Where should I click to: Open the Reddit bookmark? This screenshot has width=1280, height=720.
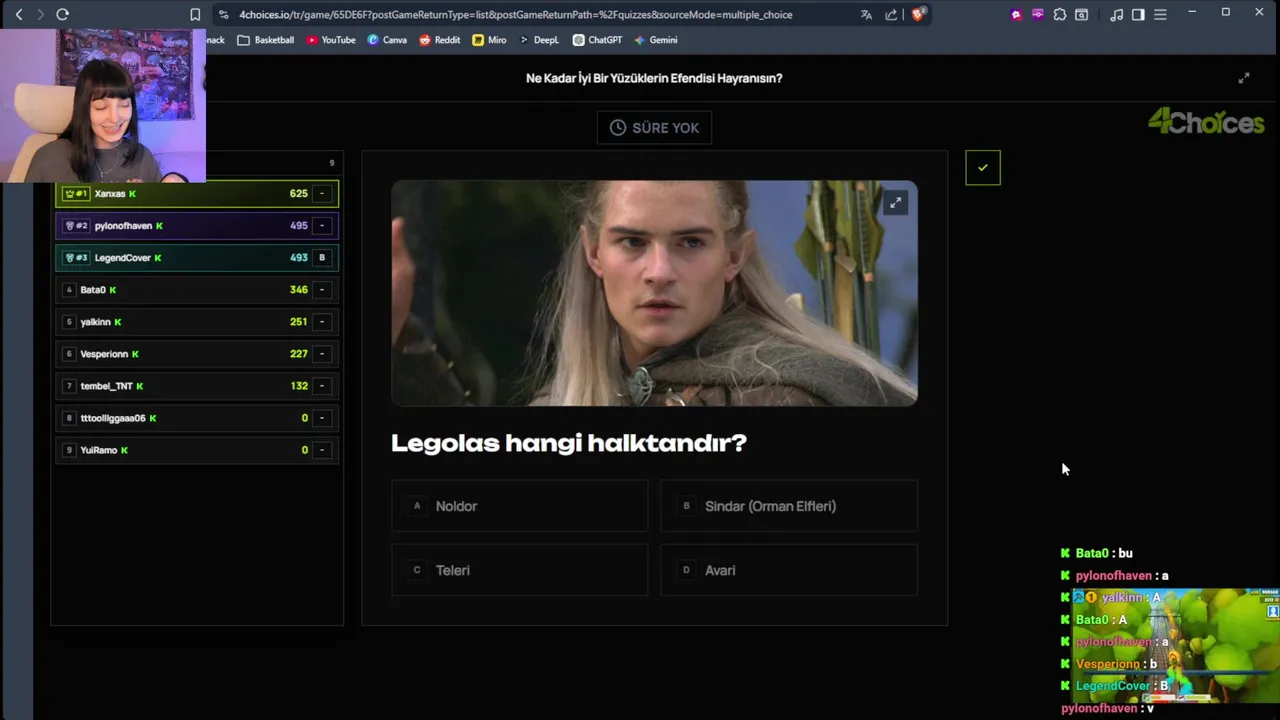point(440,40)
